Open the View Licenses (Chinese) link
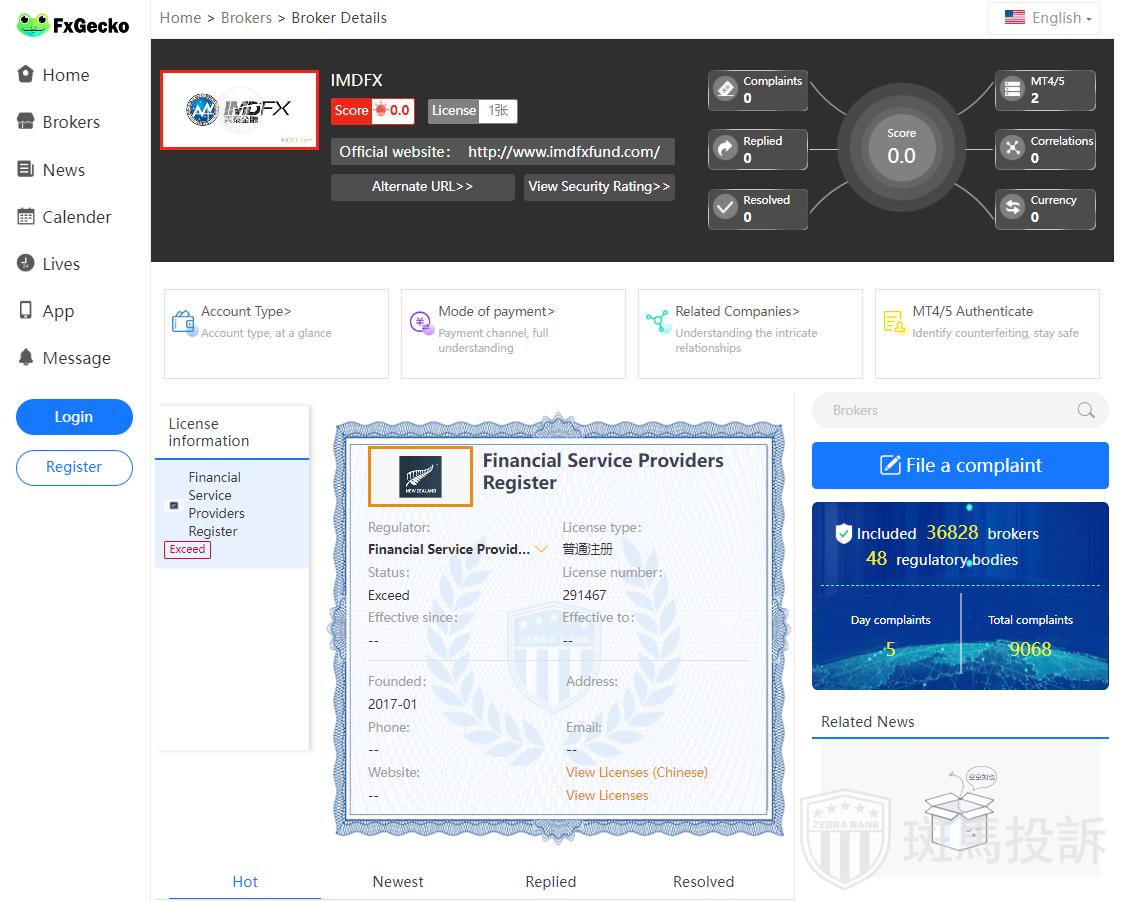The width and height of the screenshot is (1125, 902). point(636,772)
